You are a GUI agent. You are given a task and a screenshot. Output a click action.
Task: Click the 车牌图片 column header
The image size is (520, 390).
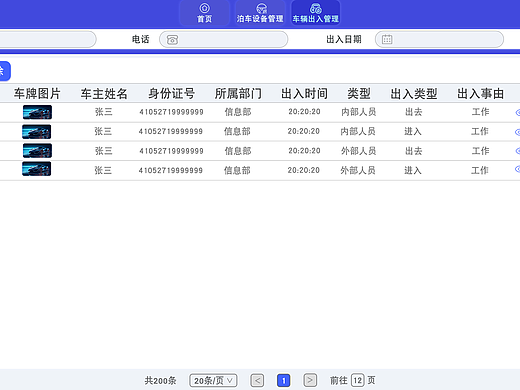(37, 94)
